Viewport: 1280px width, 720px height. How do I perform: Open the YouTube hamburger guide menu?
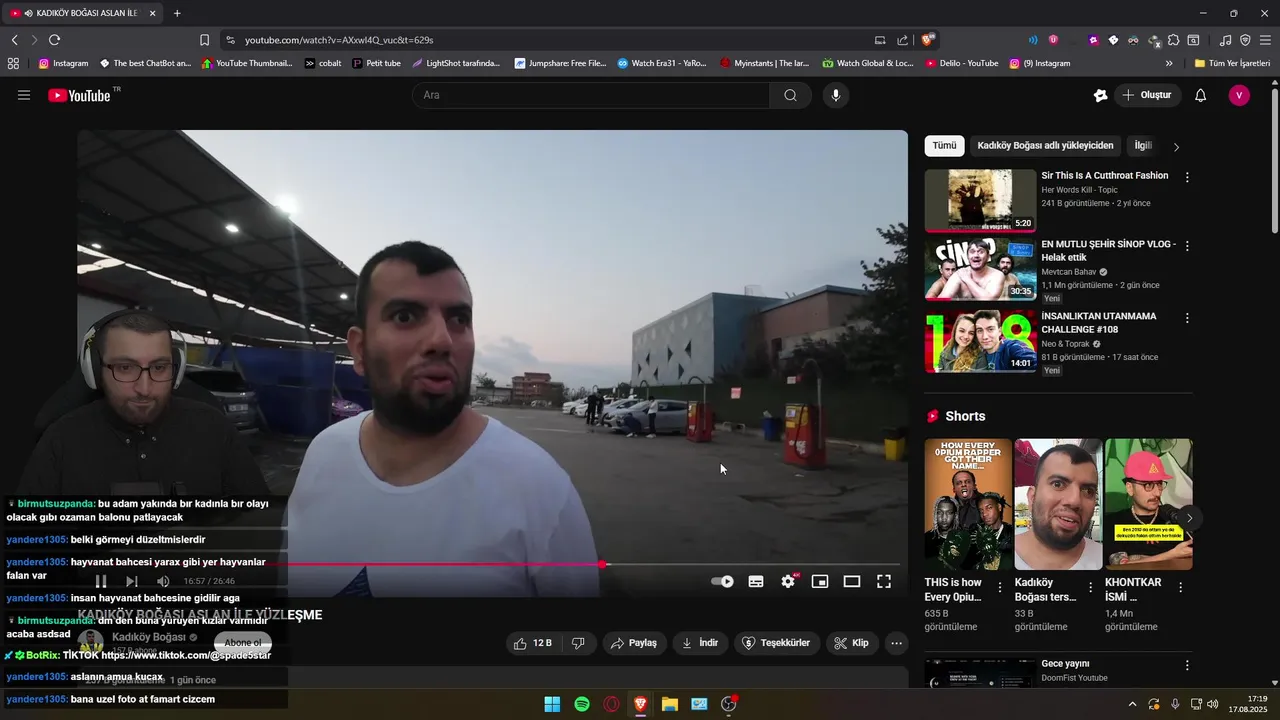(x=24, y=95)
